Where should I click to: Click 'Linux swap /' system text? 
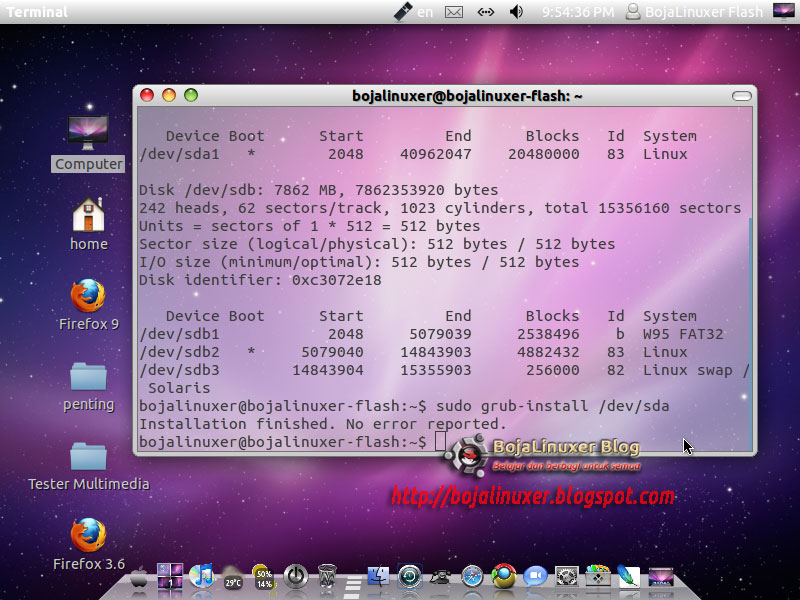pos(696,370)
